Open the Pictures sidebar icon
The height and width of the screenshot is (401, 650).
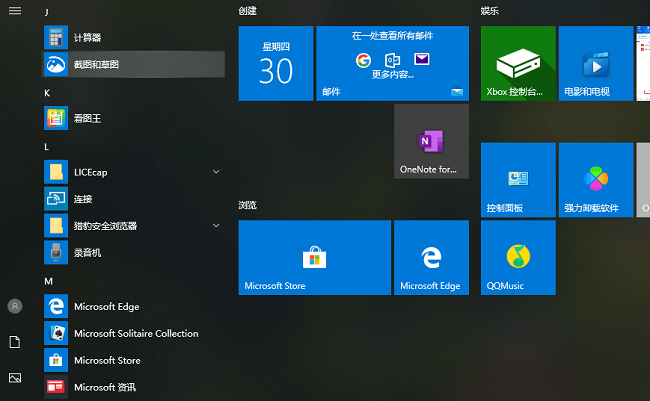coord(15,378)
